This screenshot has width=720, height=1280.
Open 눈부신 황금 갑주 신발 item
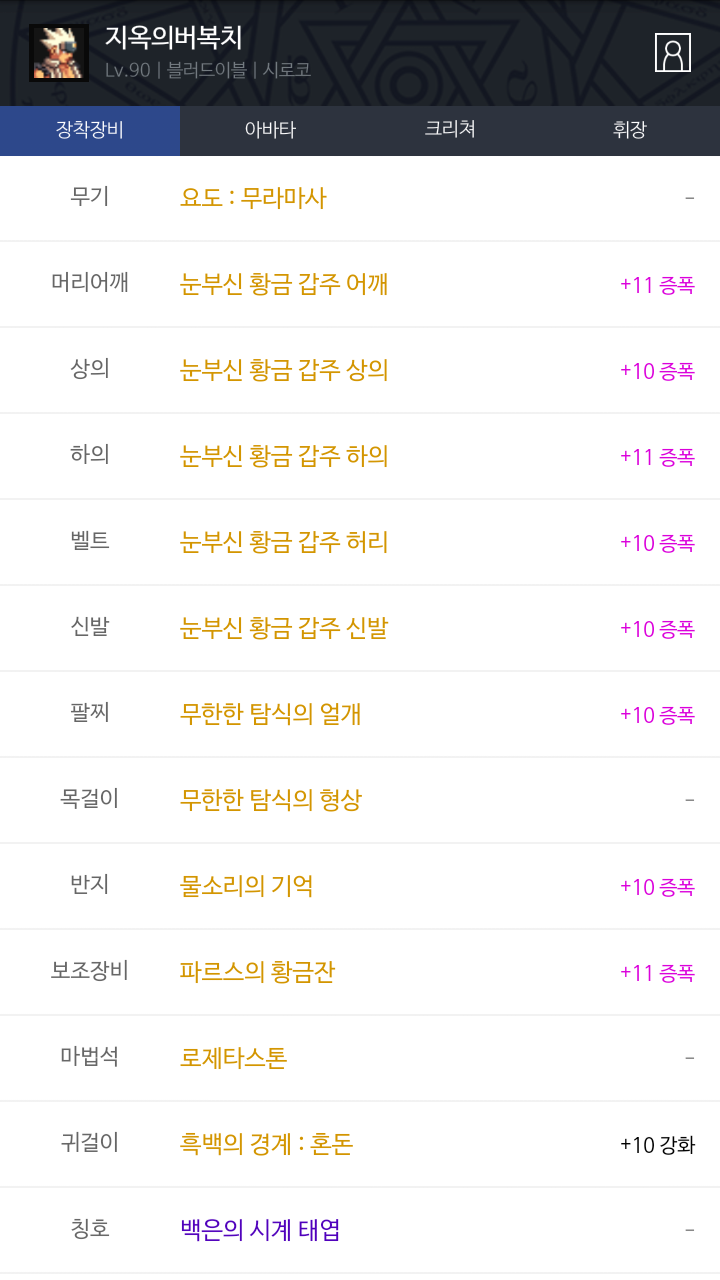284,628
